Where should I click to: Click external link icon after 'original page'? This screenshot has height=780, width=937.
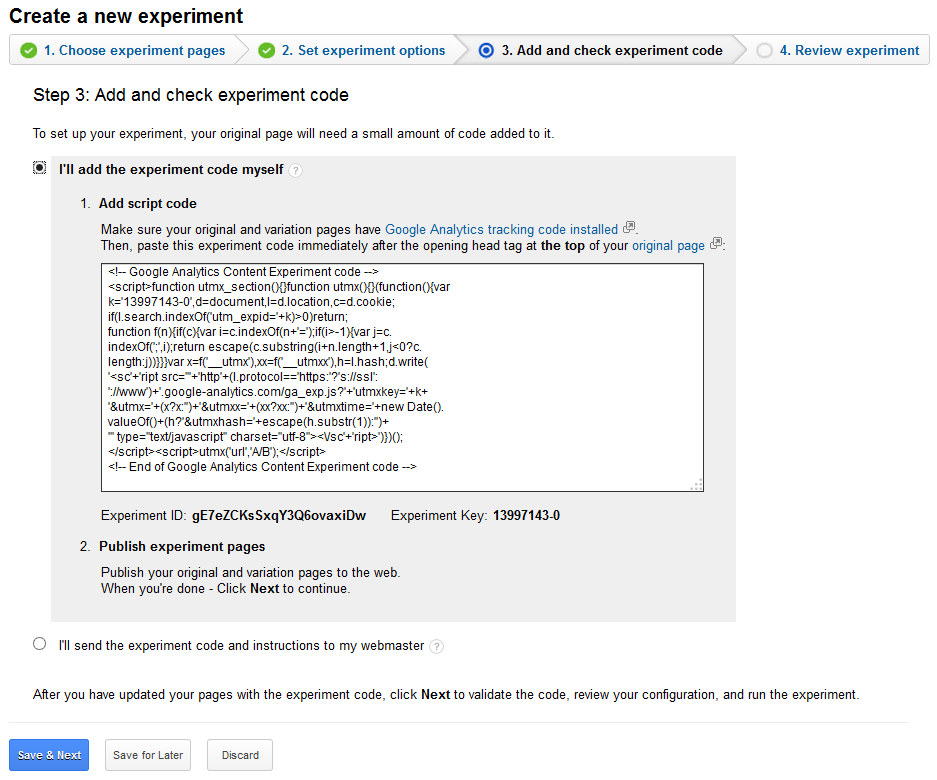(716, 244)
